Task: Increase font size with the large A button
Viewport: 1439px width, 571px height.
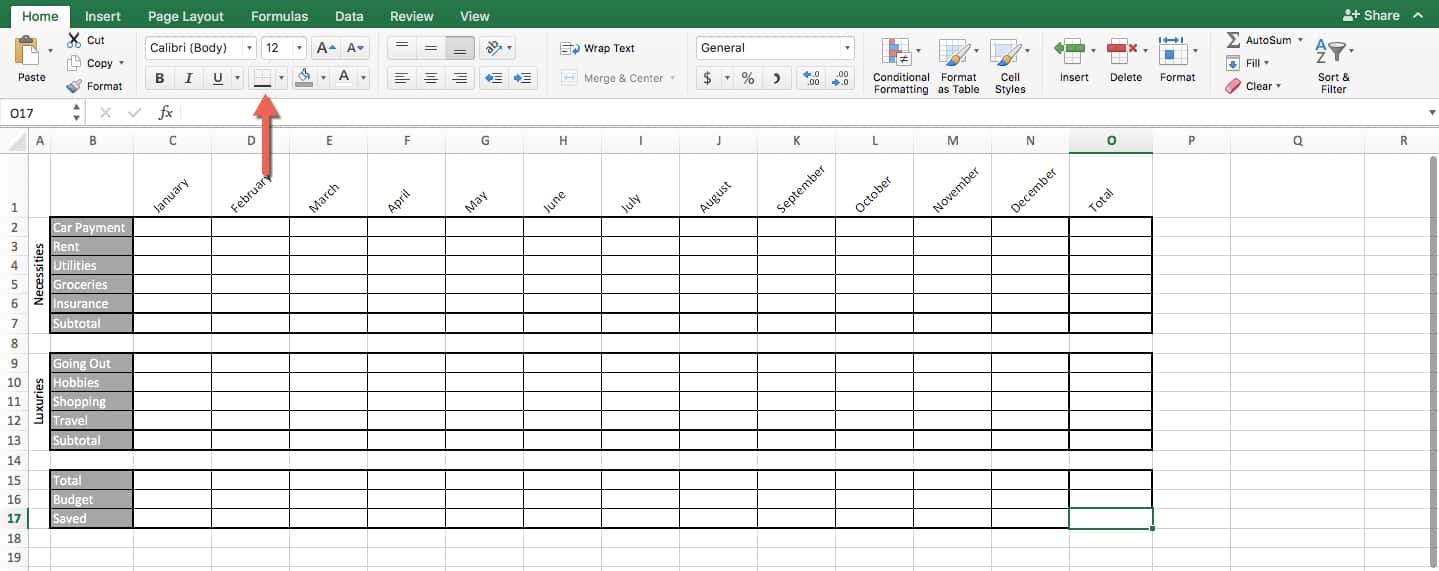Action: pos(322,48)
